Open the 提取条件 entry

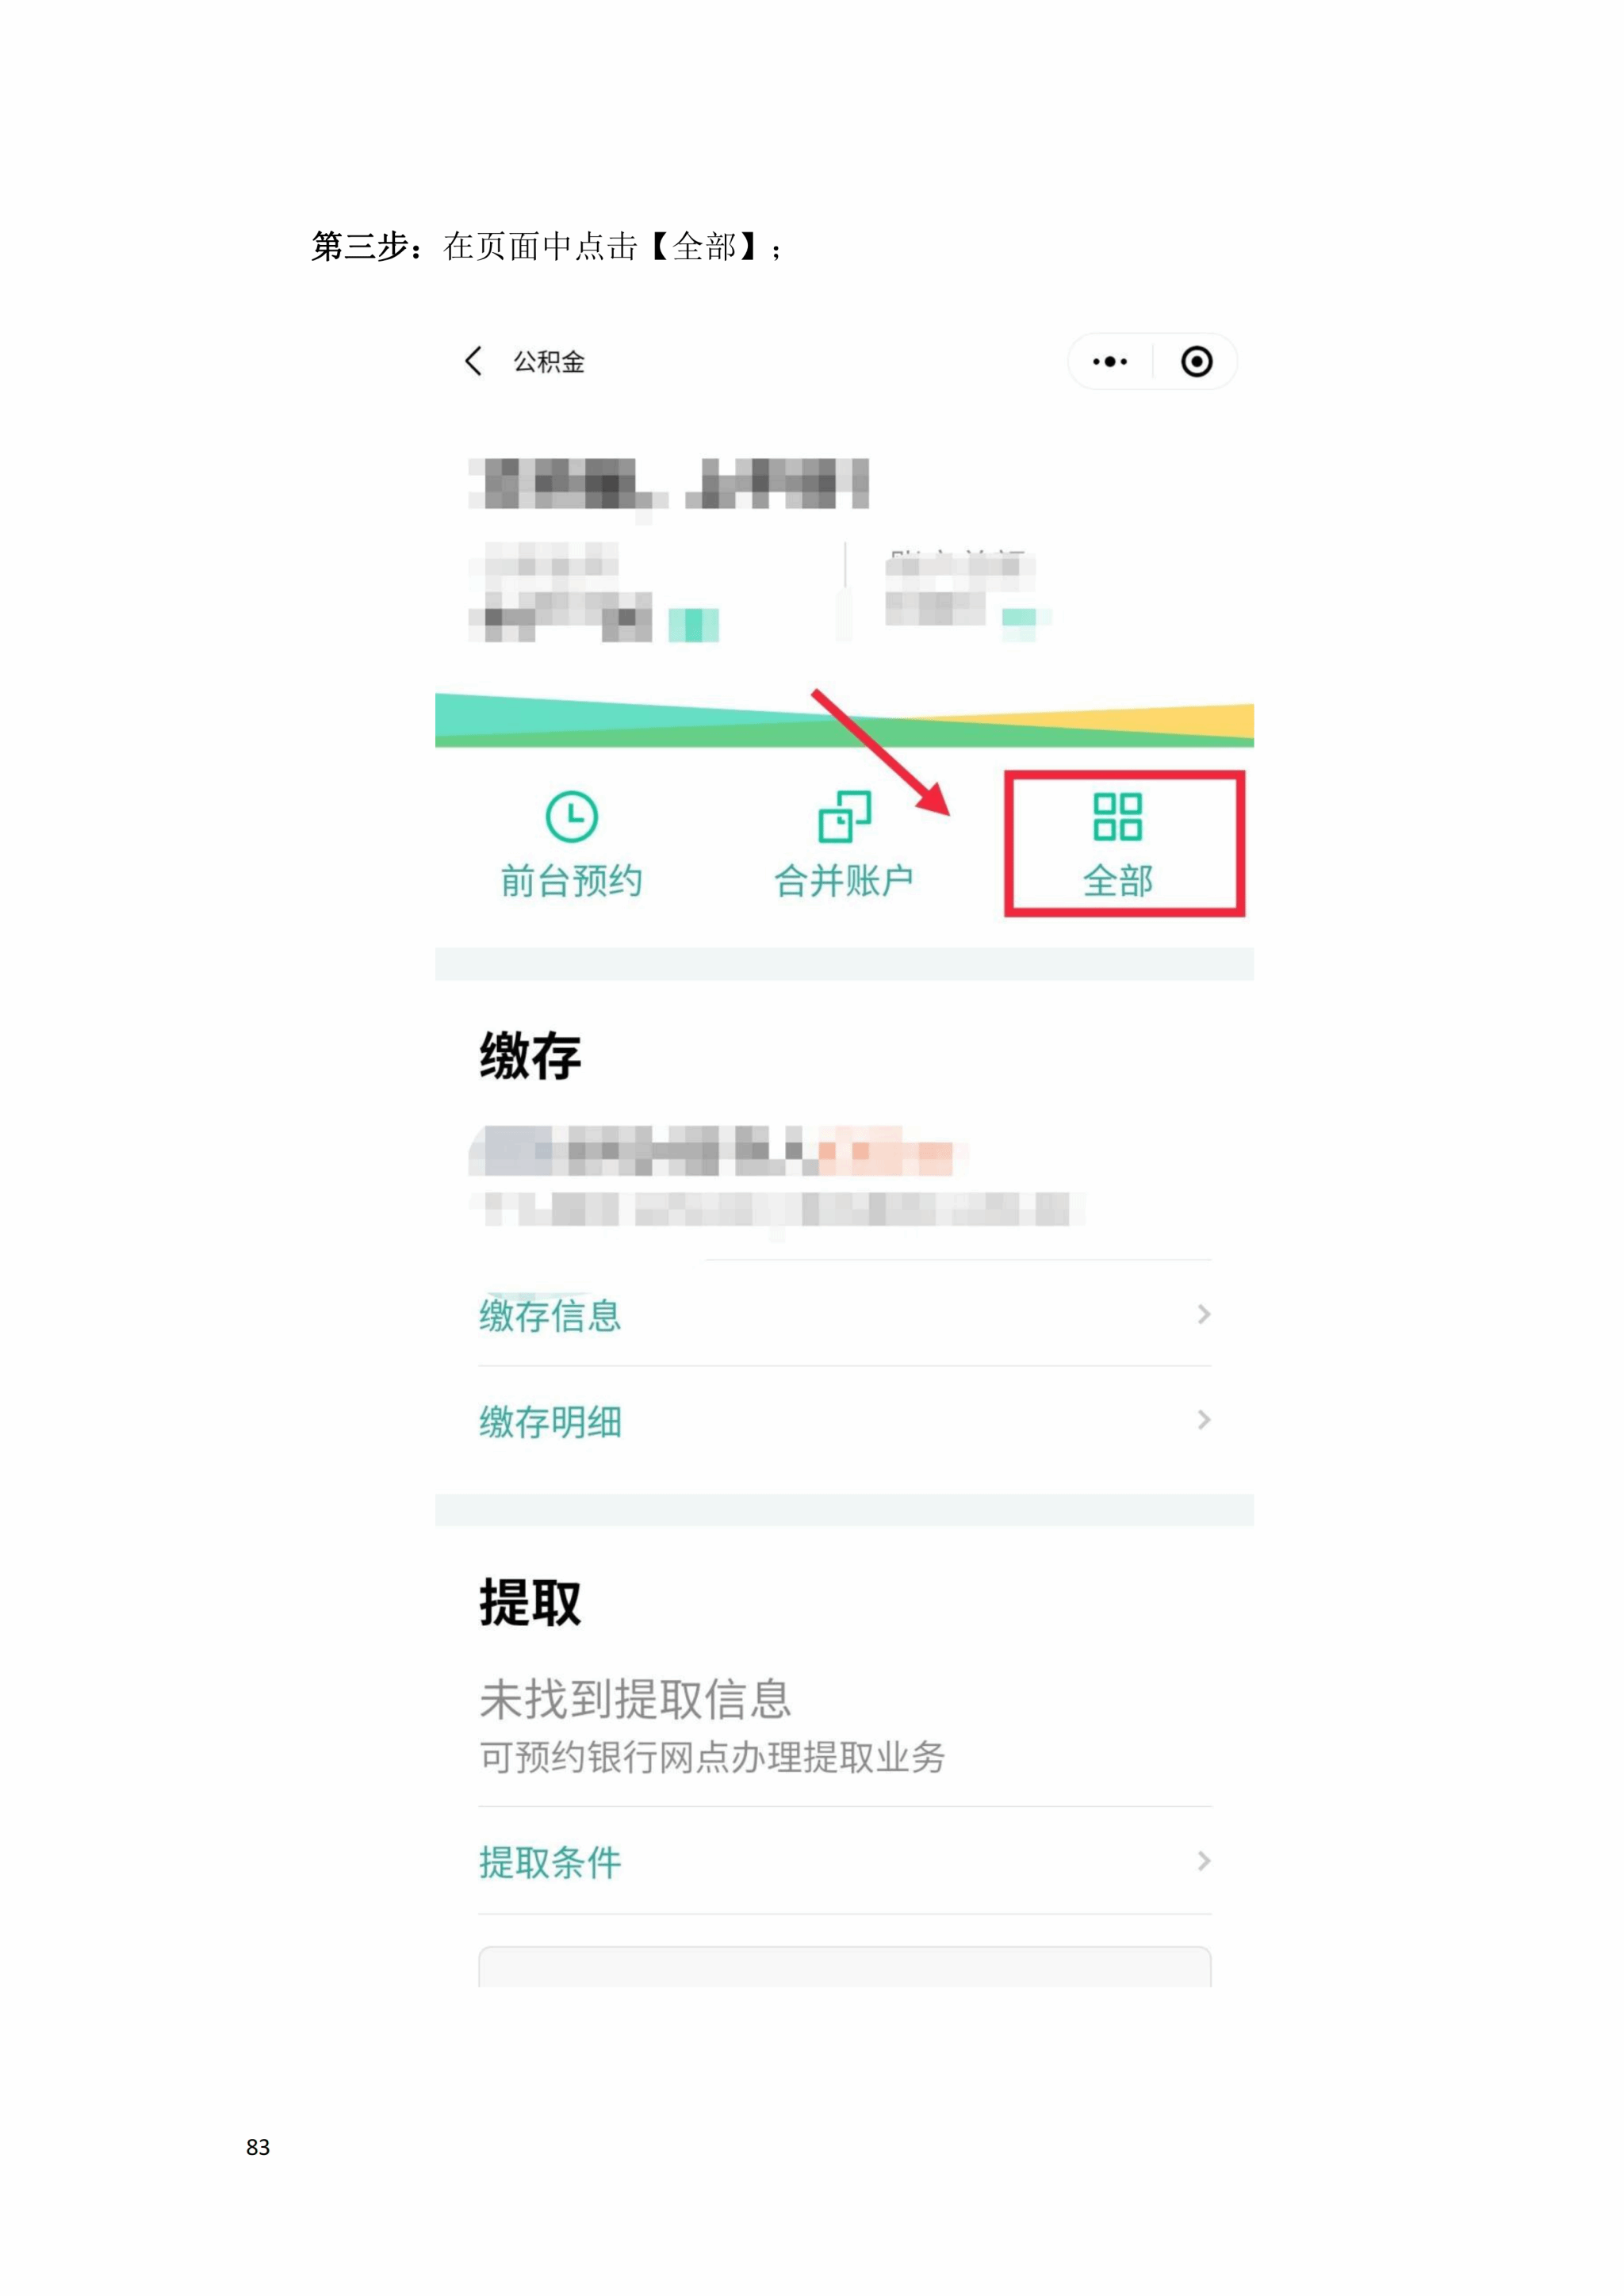point(845,1861)
